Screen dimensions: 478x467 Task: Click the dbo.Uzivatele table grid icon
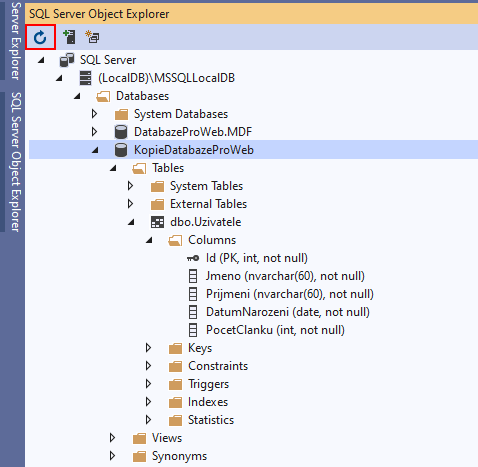click(x=157, y=222)
